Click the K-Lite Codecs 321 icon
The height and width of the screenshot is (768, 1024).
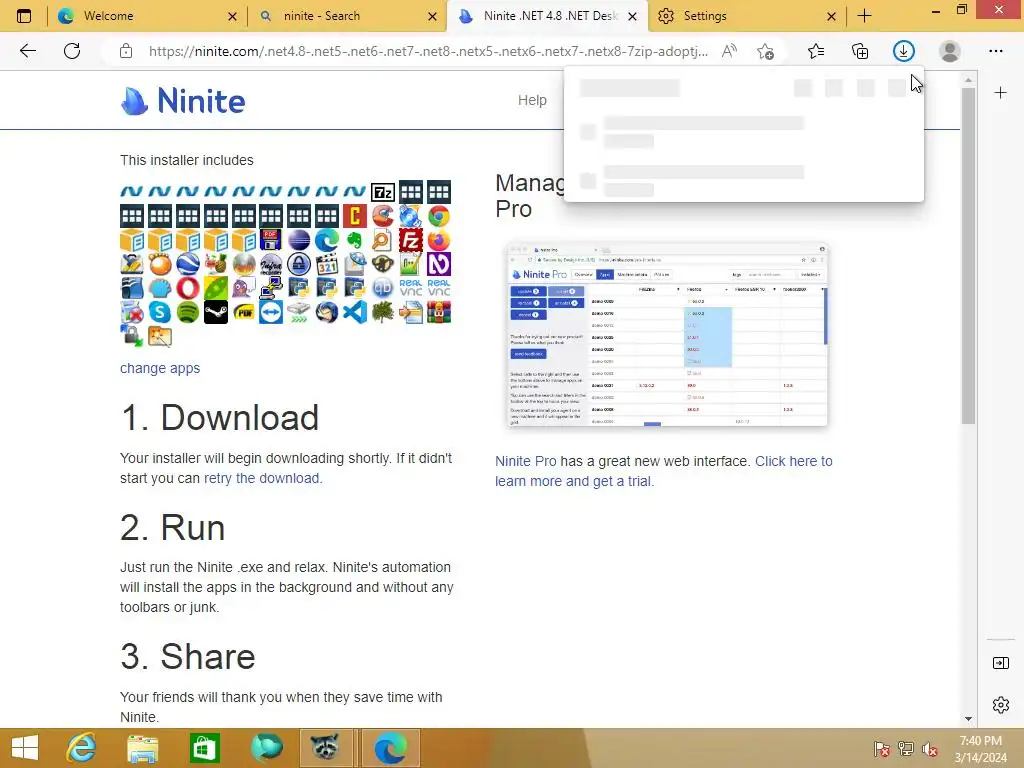tap(327, 264)
